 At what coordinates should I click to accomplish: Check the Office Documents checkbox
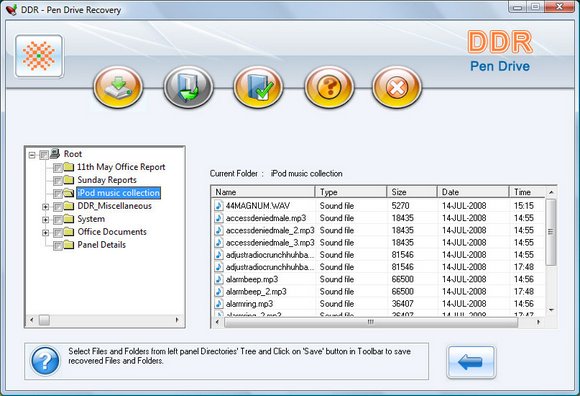[x=57, y=233]
